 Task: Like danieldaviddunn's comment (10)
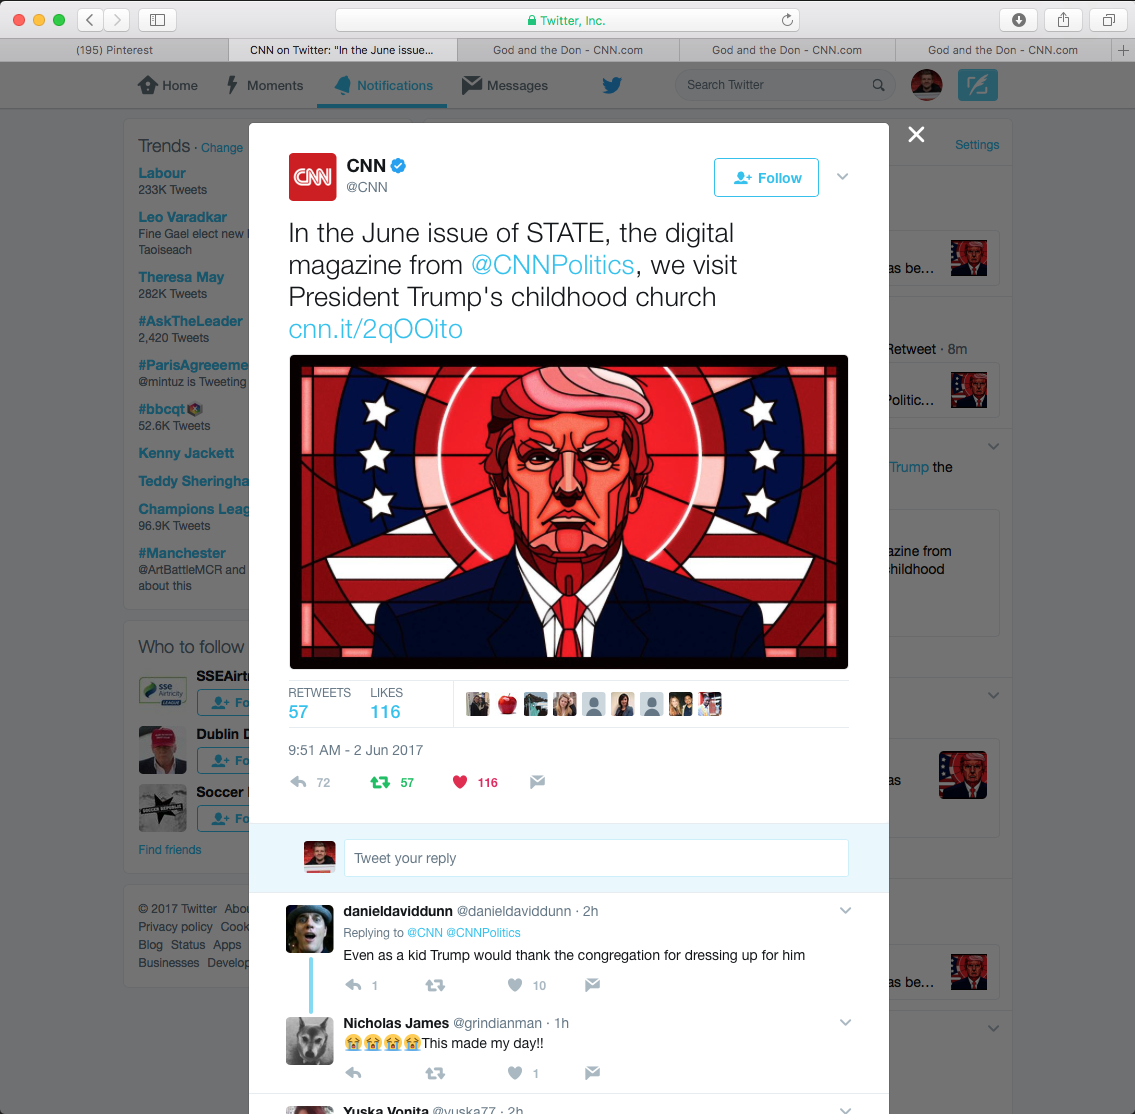click(x=515, y=984)
